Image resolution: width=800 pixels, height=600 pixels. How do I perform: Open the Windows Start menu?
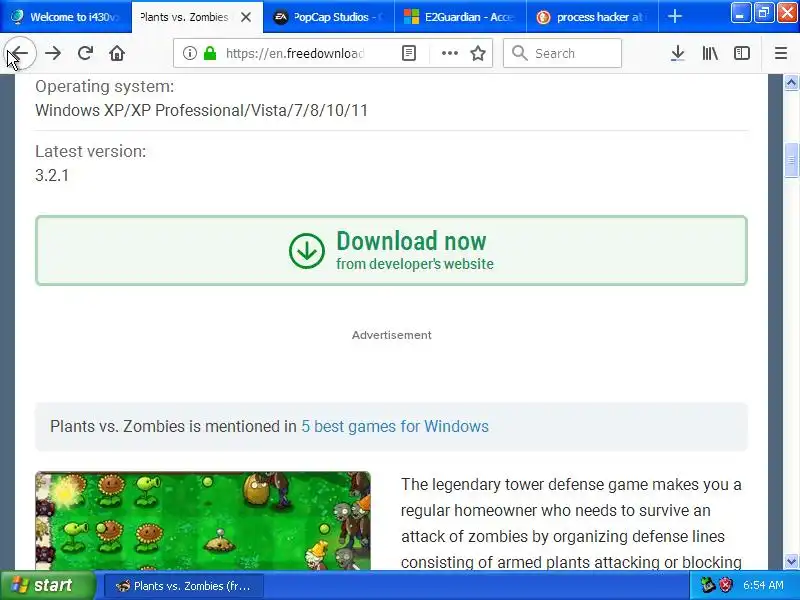point(47,585)
